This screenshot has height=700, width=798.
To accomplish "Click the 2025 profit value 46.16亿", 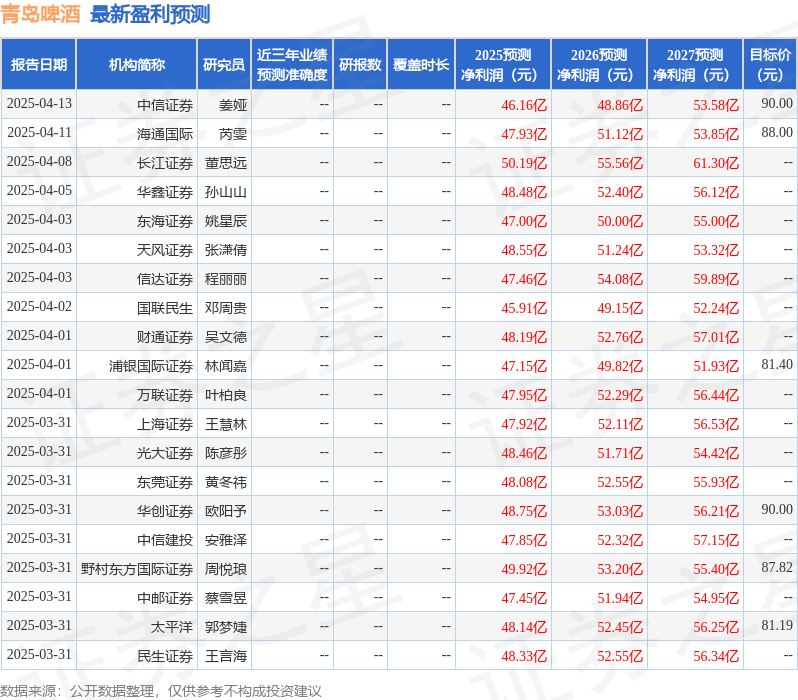I will pyautogui.click(x=524, y=105).
